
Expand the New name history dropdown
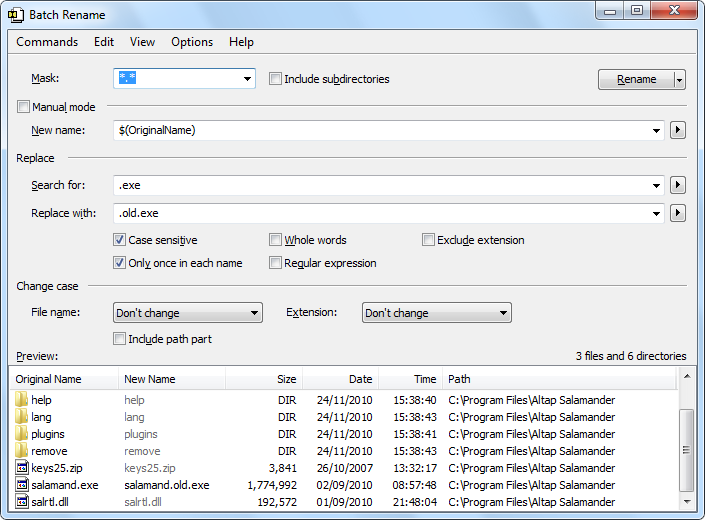pyautogui.click(x=656, y=130)
